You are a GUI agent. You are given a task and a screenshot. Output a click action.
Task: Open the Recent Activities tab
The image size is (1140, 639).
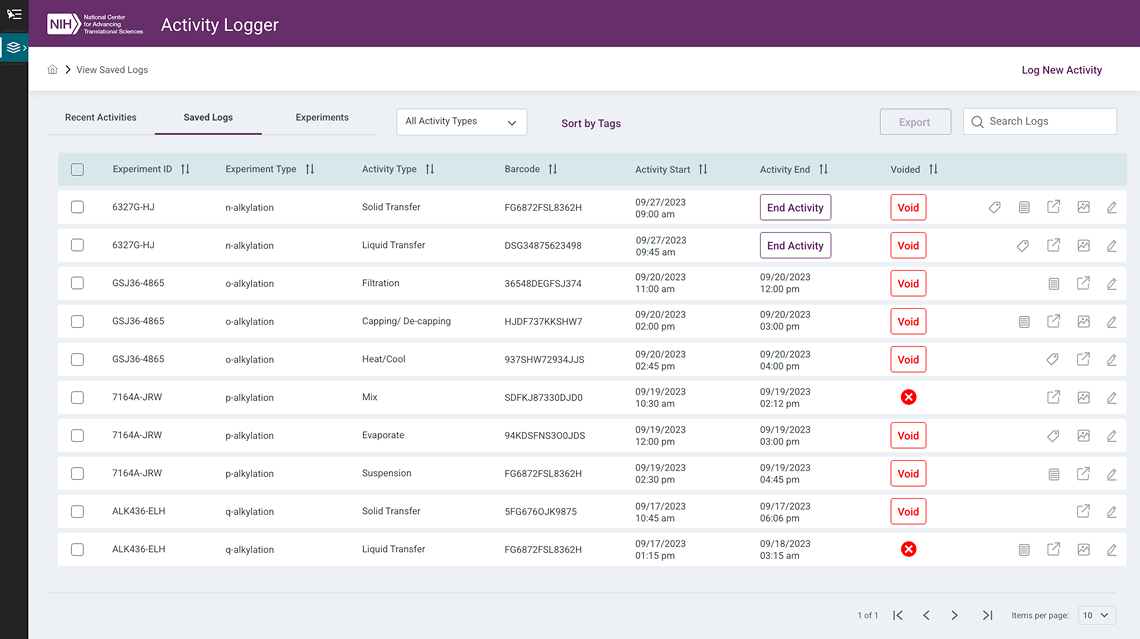point(100,117)
